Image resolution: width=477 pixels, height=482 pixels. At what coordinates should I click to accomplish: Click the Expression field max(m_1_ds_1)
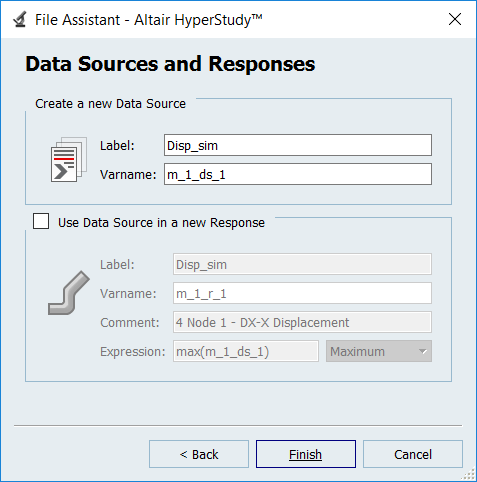coord(246,351)
